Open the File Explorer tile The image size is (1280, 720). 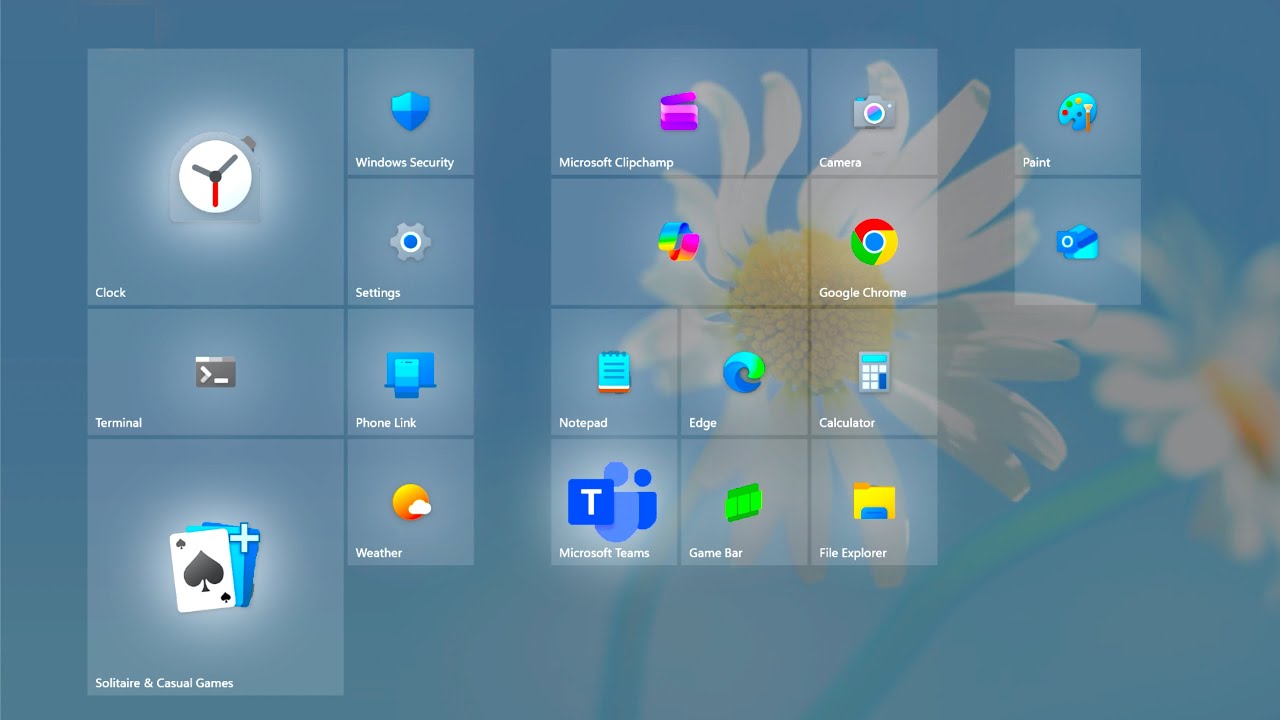point(874,502)
